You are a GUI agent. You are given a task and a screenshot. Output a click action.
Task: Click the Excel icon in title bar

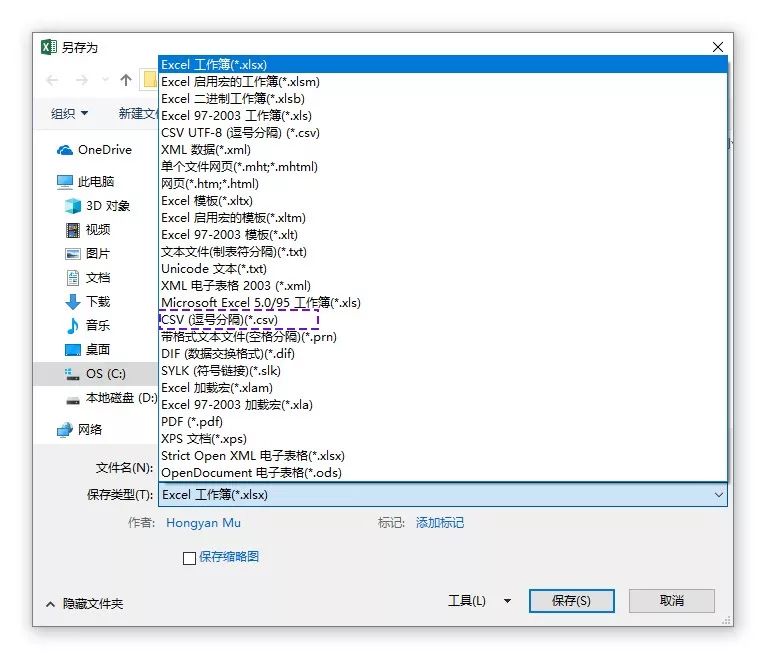(x=48, y=47)
